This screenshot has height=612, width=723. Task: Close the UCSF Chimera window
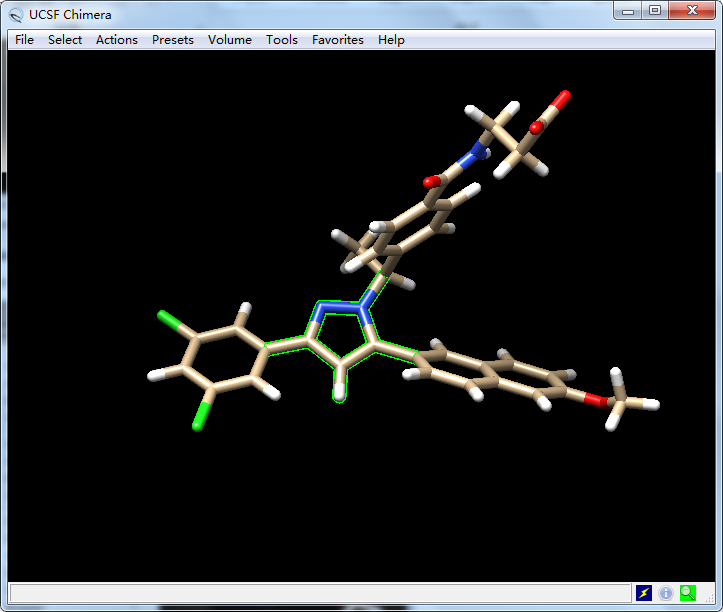click(x=692, y=11)
